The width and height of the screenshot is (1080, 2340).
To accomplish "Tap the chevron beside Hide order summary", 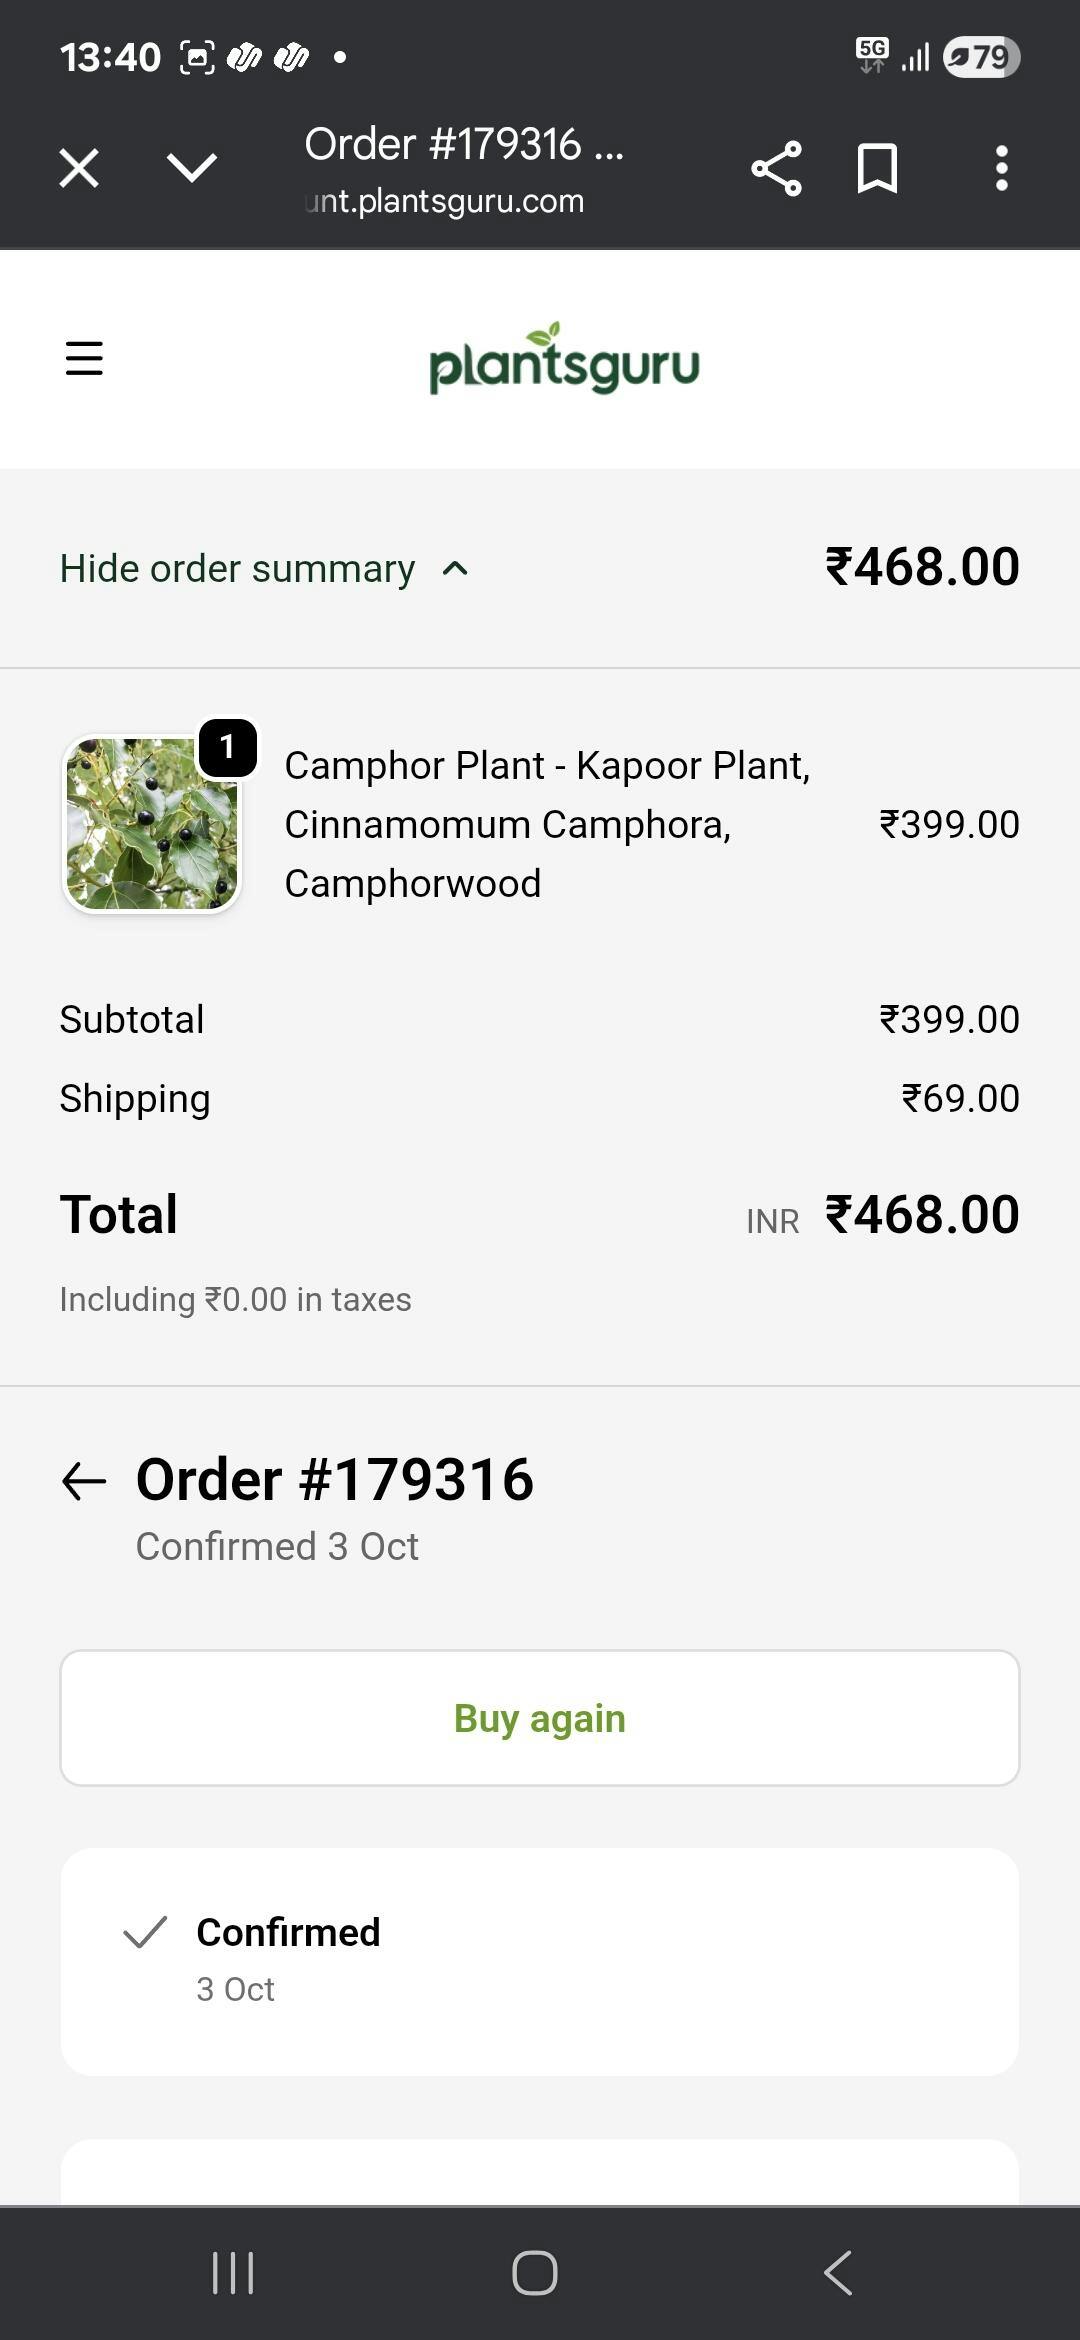I will pyautogui.click(x=455, y=569).
